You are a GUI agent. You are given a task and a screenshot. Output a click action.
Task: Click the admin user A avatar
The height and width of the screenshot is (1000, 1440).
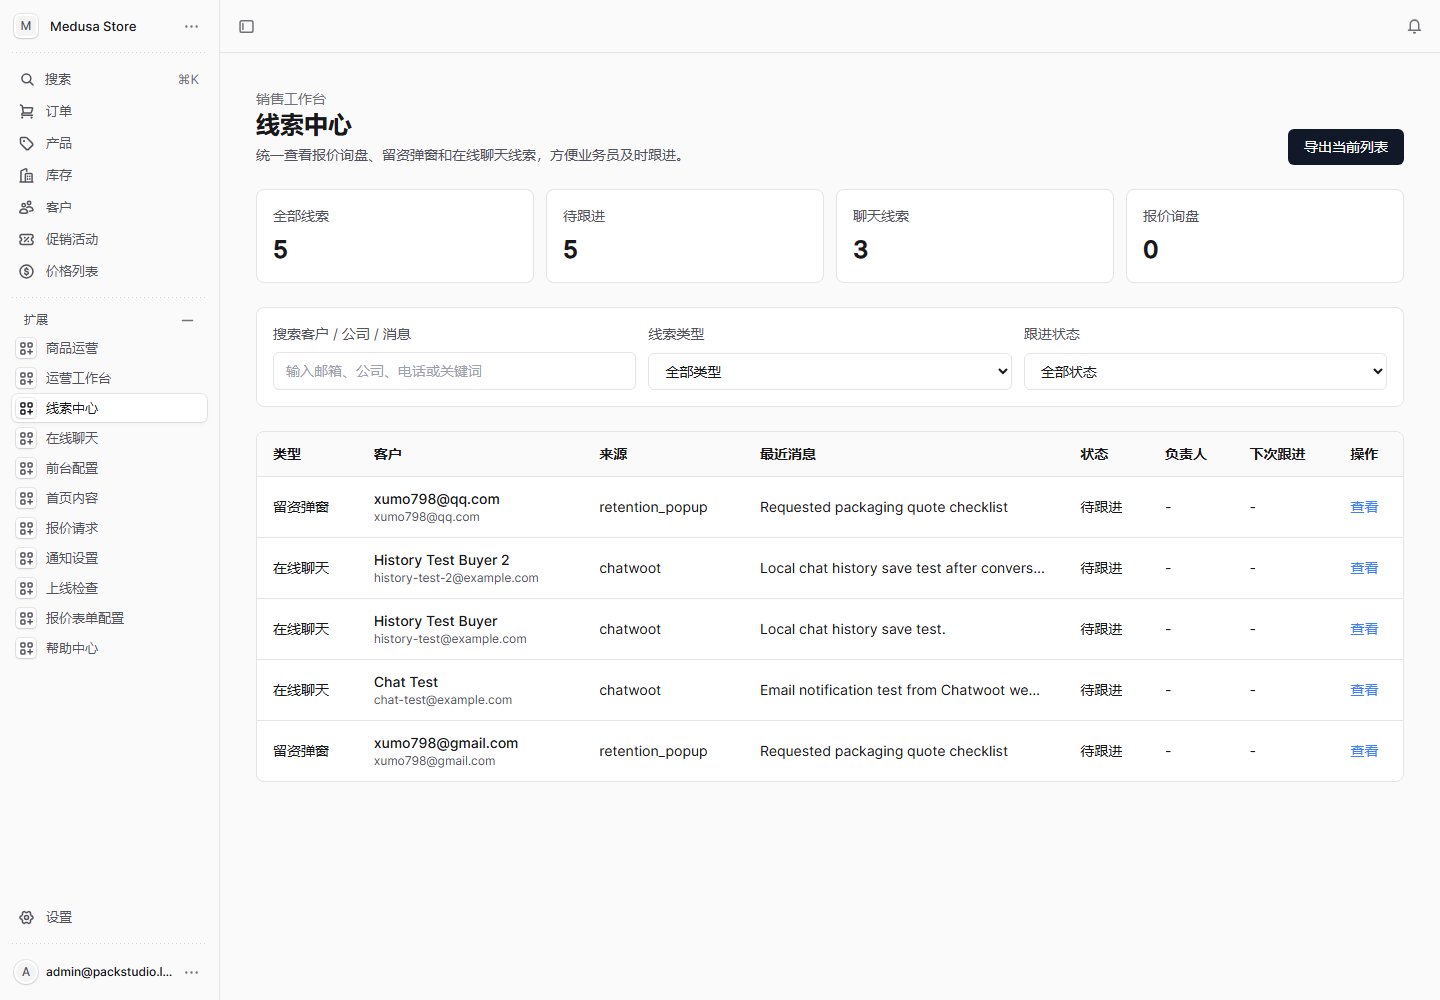pos(26,972)
